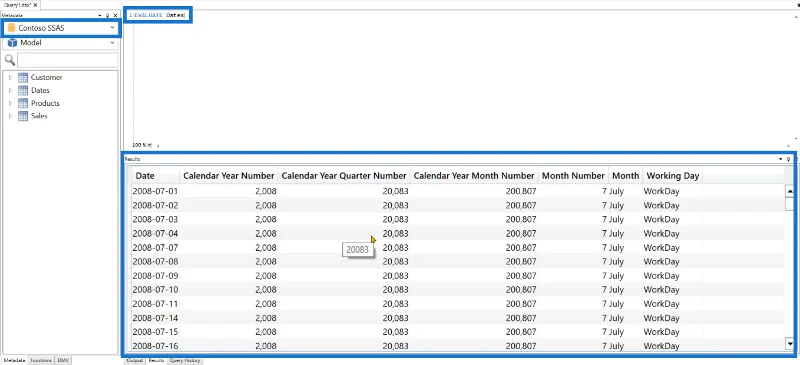Viewport: 800px width, 365px height.
Task: Open the 100 % zoom dropdown
Action: 150,145
